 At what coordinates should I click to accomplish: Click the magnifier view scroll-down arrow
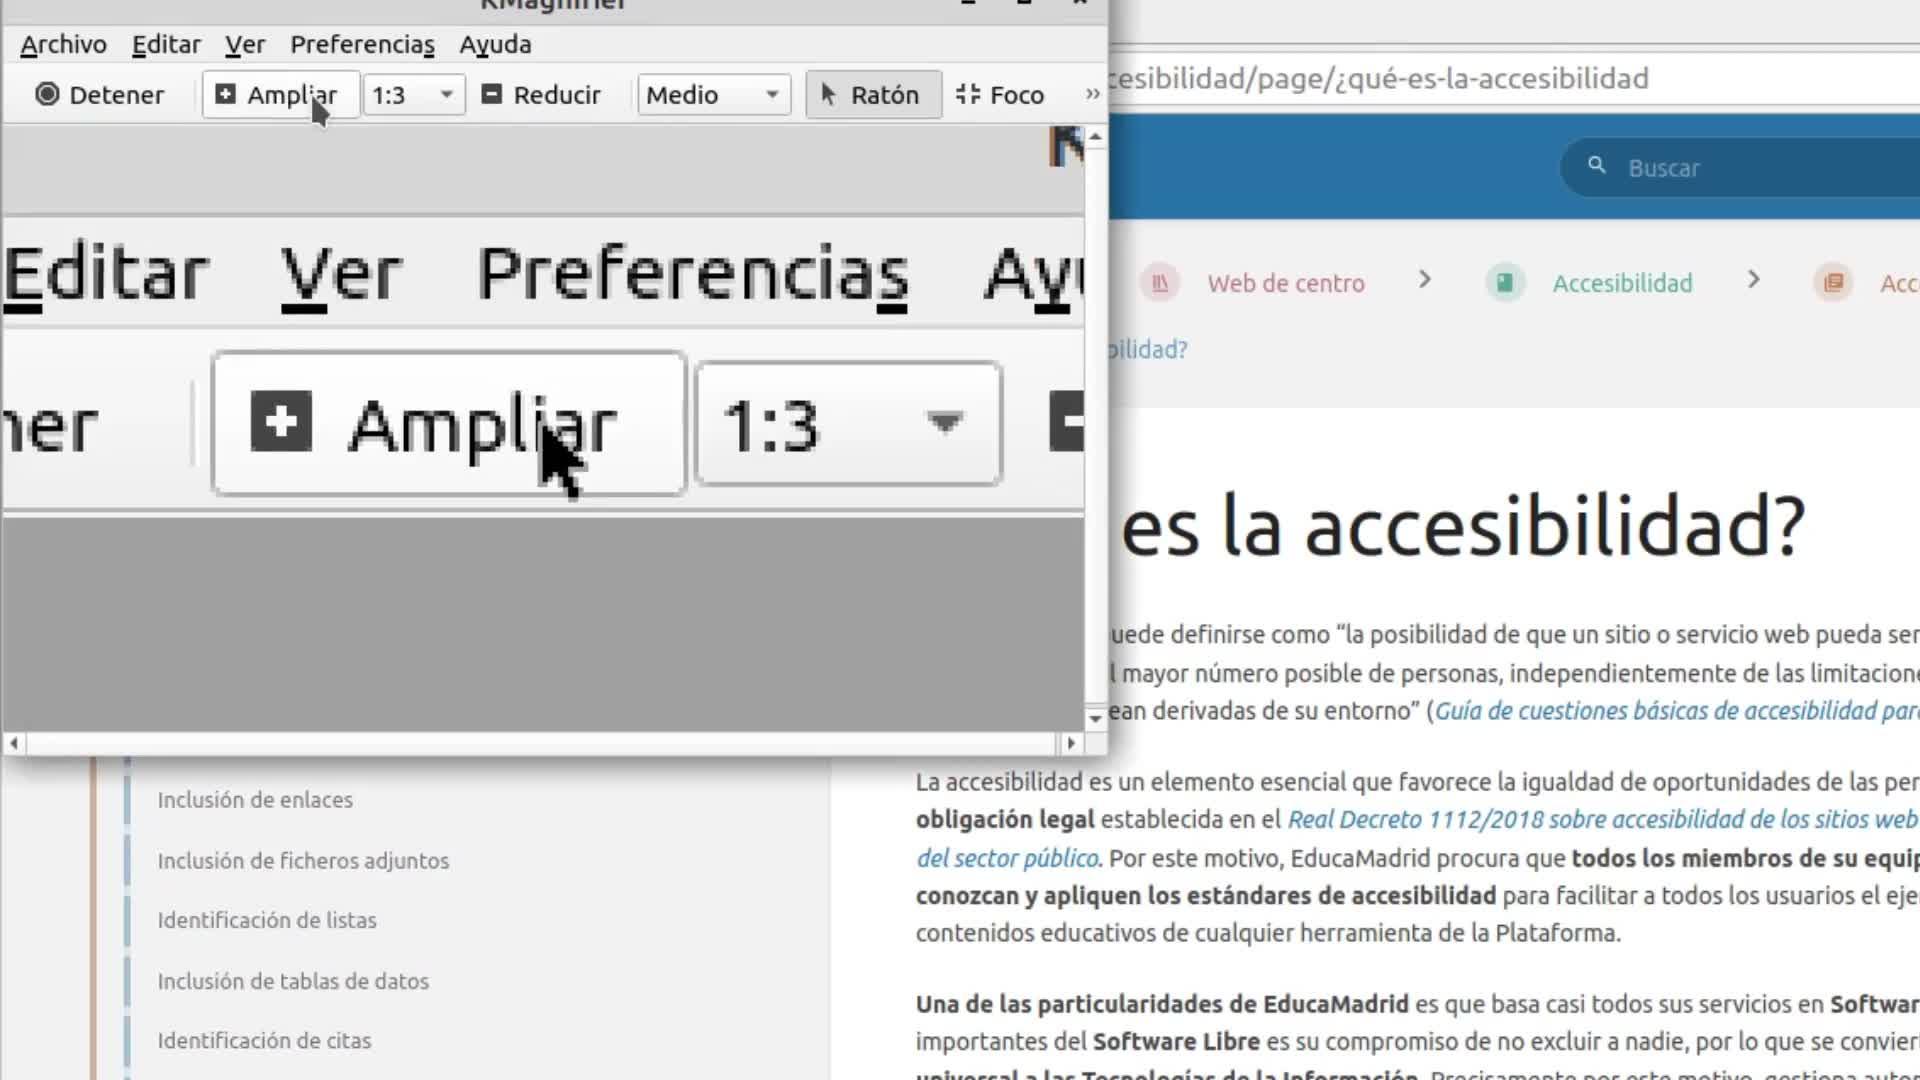click(1095, 718)
